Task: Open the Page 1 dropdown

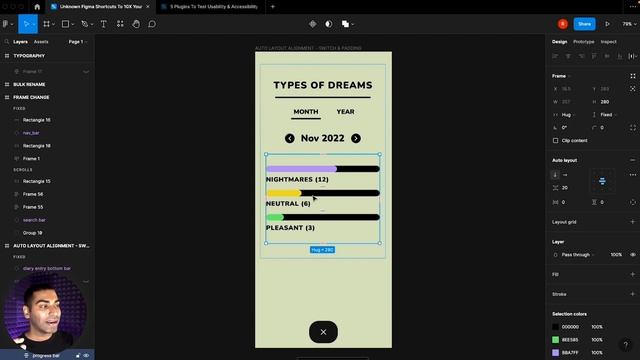Action: pos(78,42)
